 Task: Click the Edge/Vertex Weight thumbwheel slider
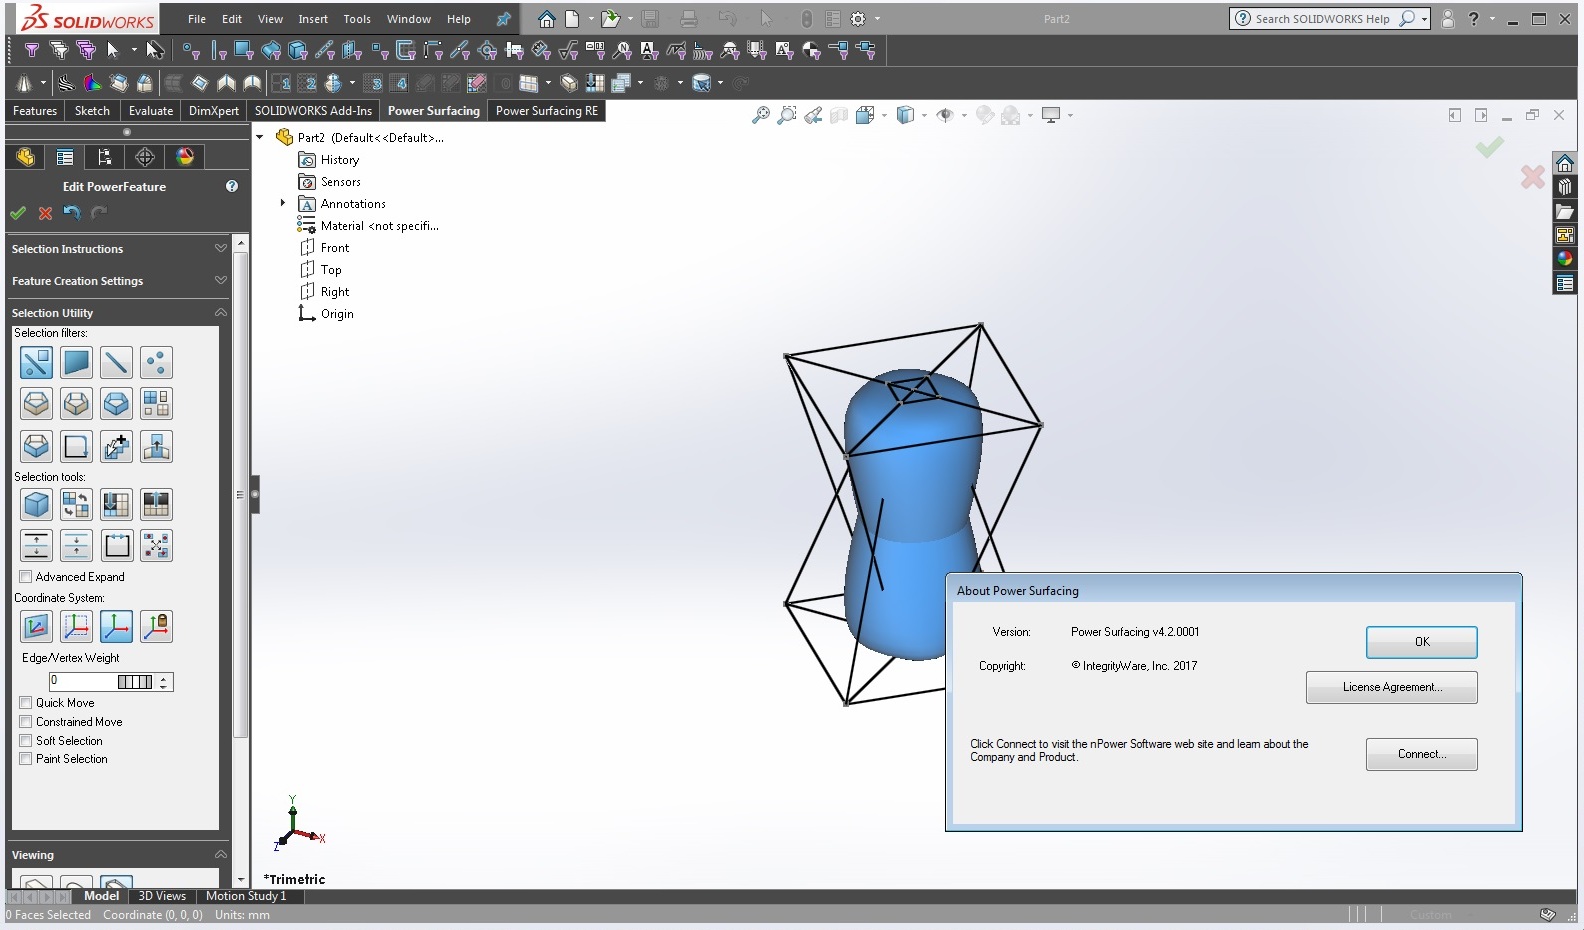coord(135,682)
